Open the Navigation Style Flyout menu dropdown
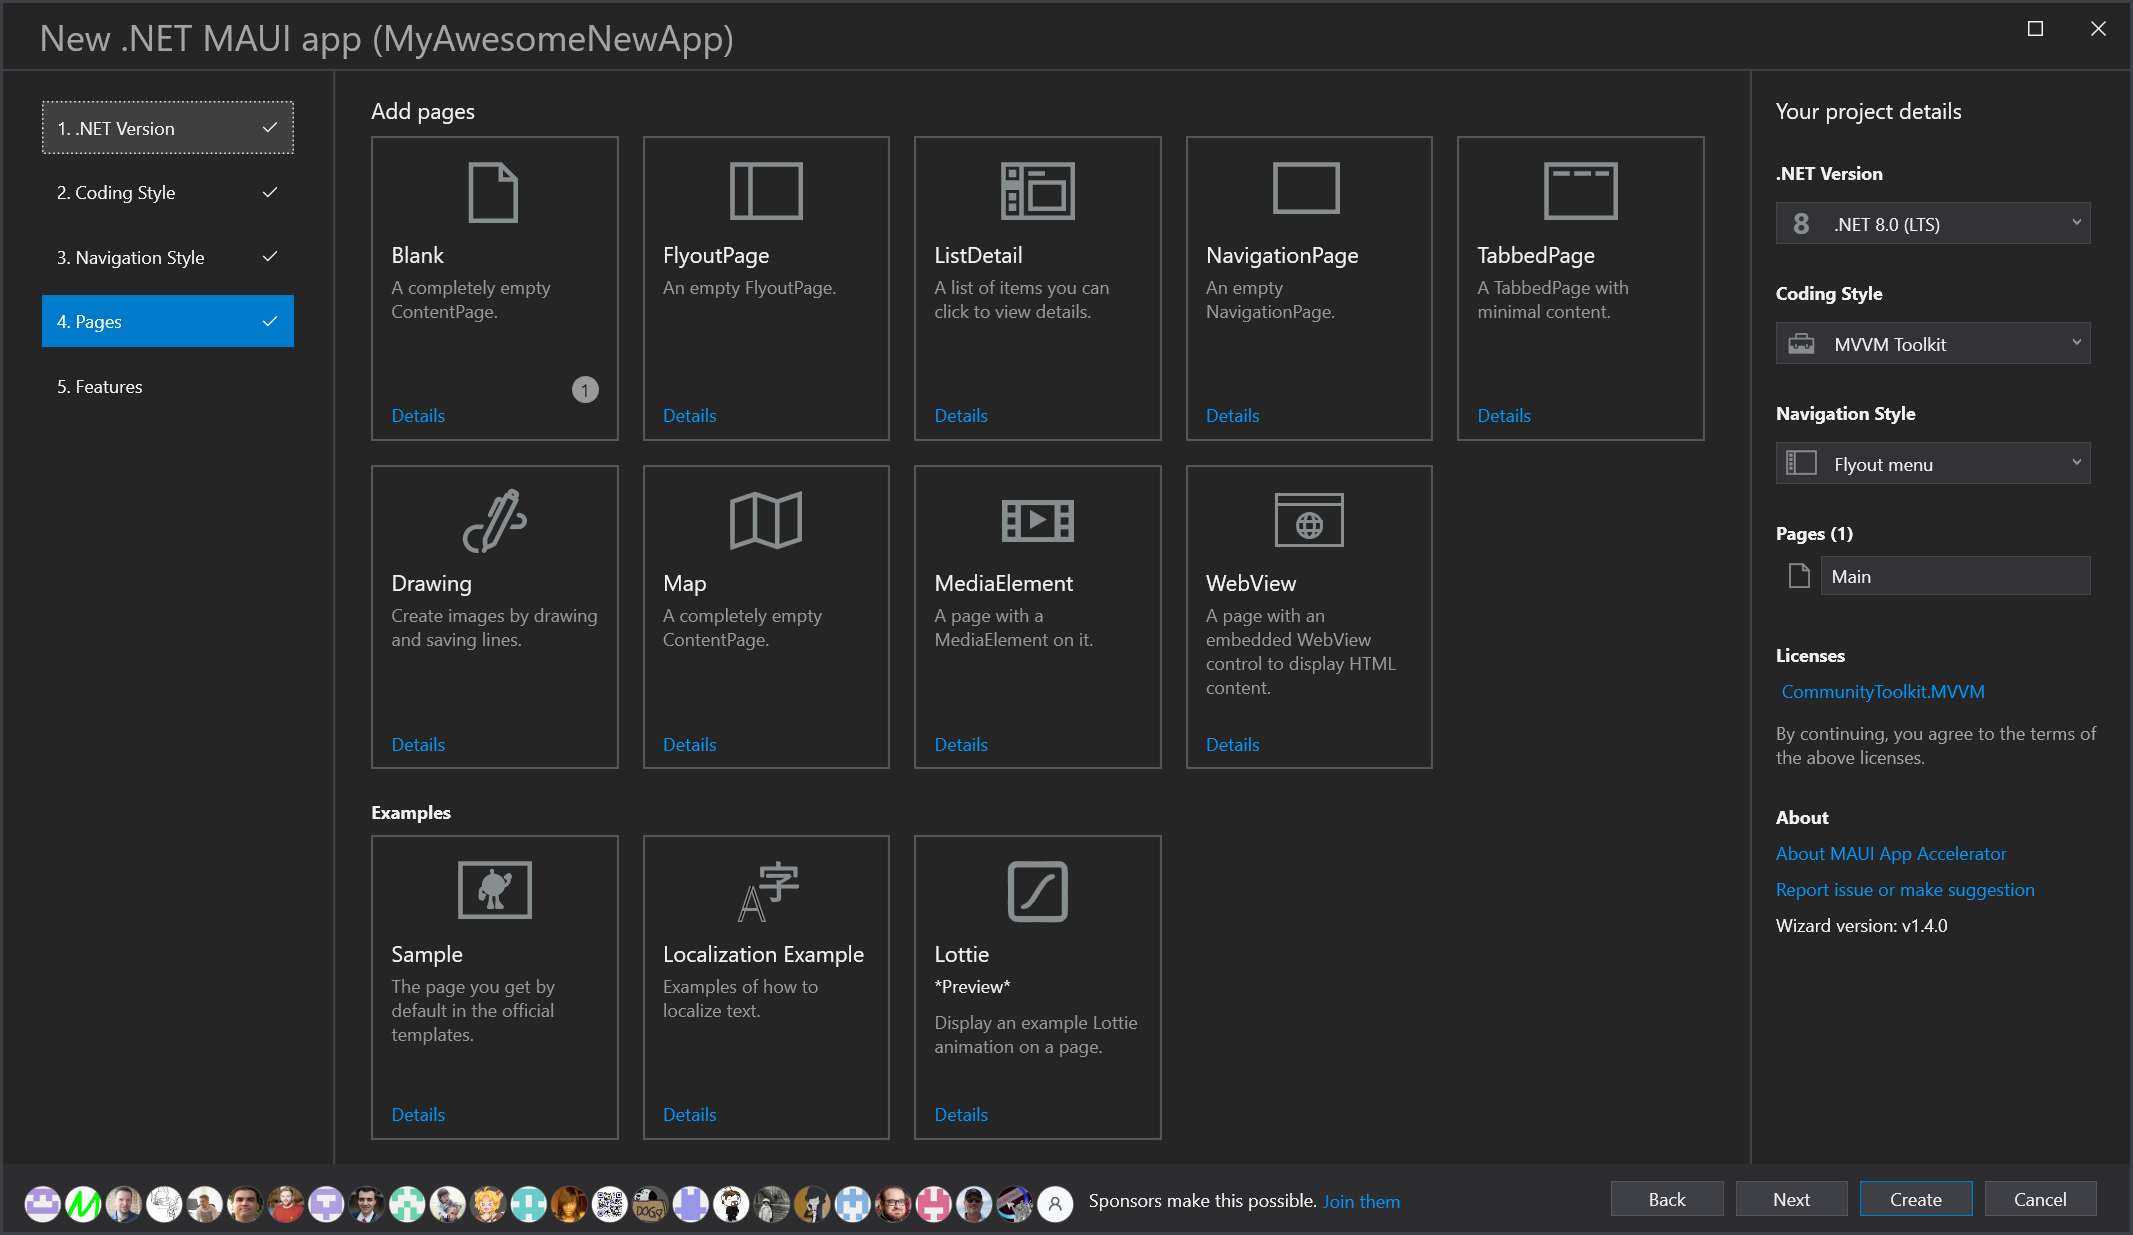This screenshot has height=1235, width=2133. (x=1932, y=464)
